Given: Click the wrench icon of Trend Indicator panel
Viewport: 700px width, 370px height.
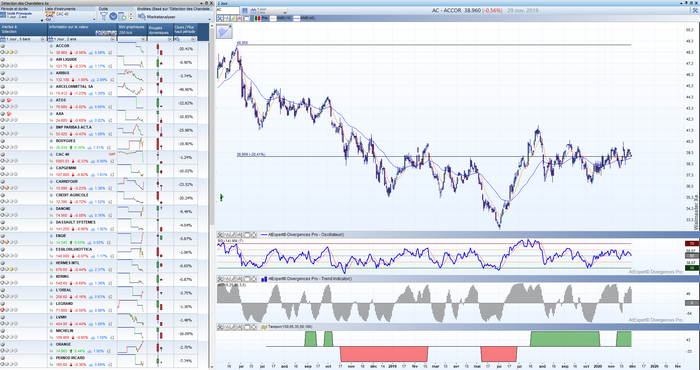Looking at the screenshot, I should [x=220, y=279].
